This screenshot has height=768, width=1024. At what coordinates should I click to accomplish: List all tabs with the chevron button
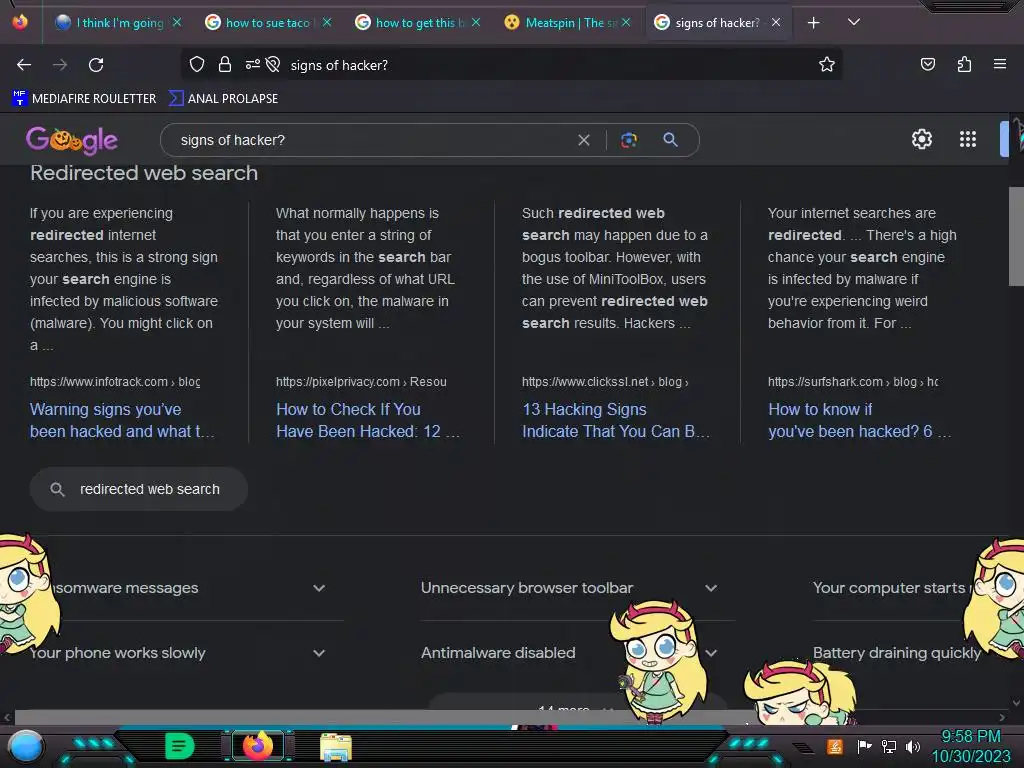pos(853,22)
